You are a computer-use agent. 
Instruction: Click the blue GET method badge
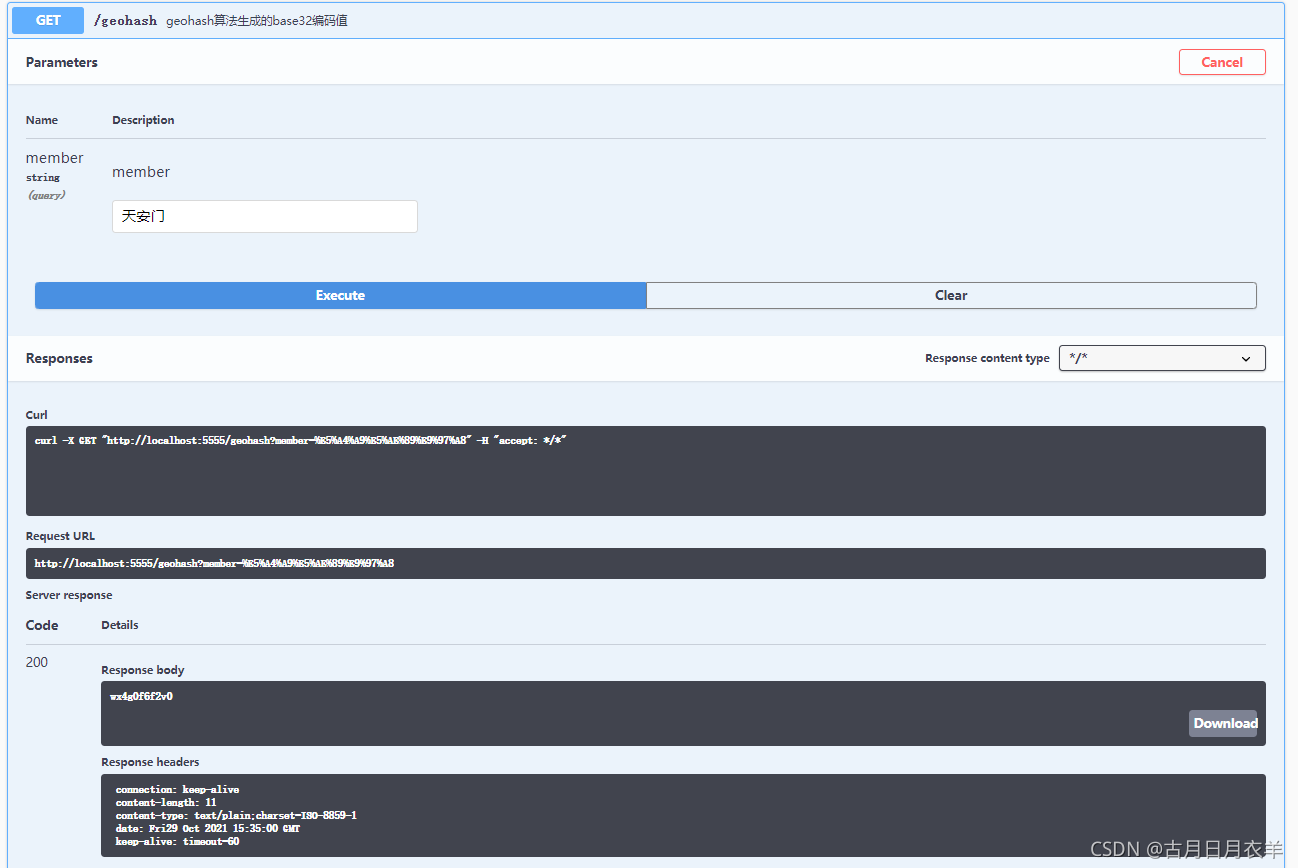[48, 20]
